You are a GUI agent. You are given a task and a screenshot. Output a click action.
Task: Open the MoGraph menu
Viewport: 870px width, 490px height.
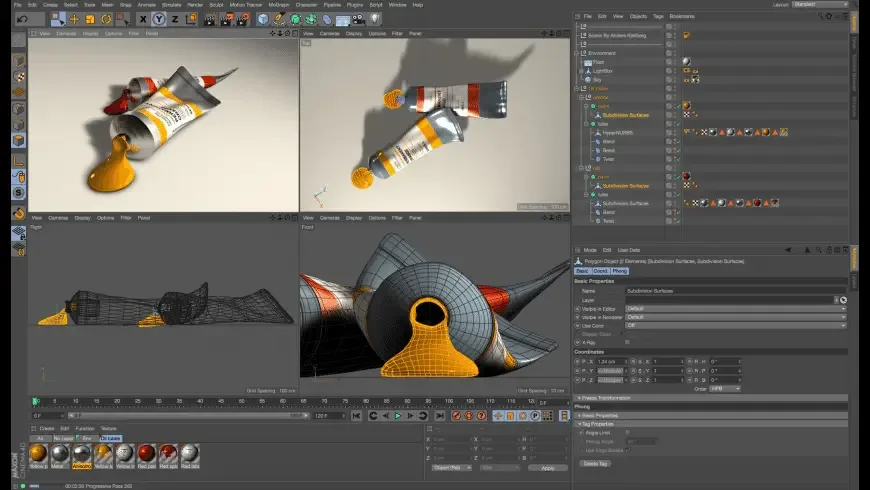pos(279,4)
